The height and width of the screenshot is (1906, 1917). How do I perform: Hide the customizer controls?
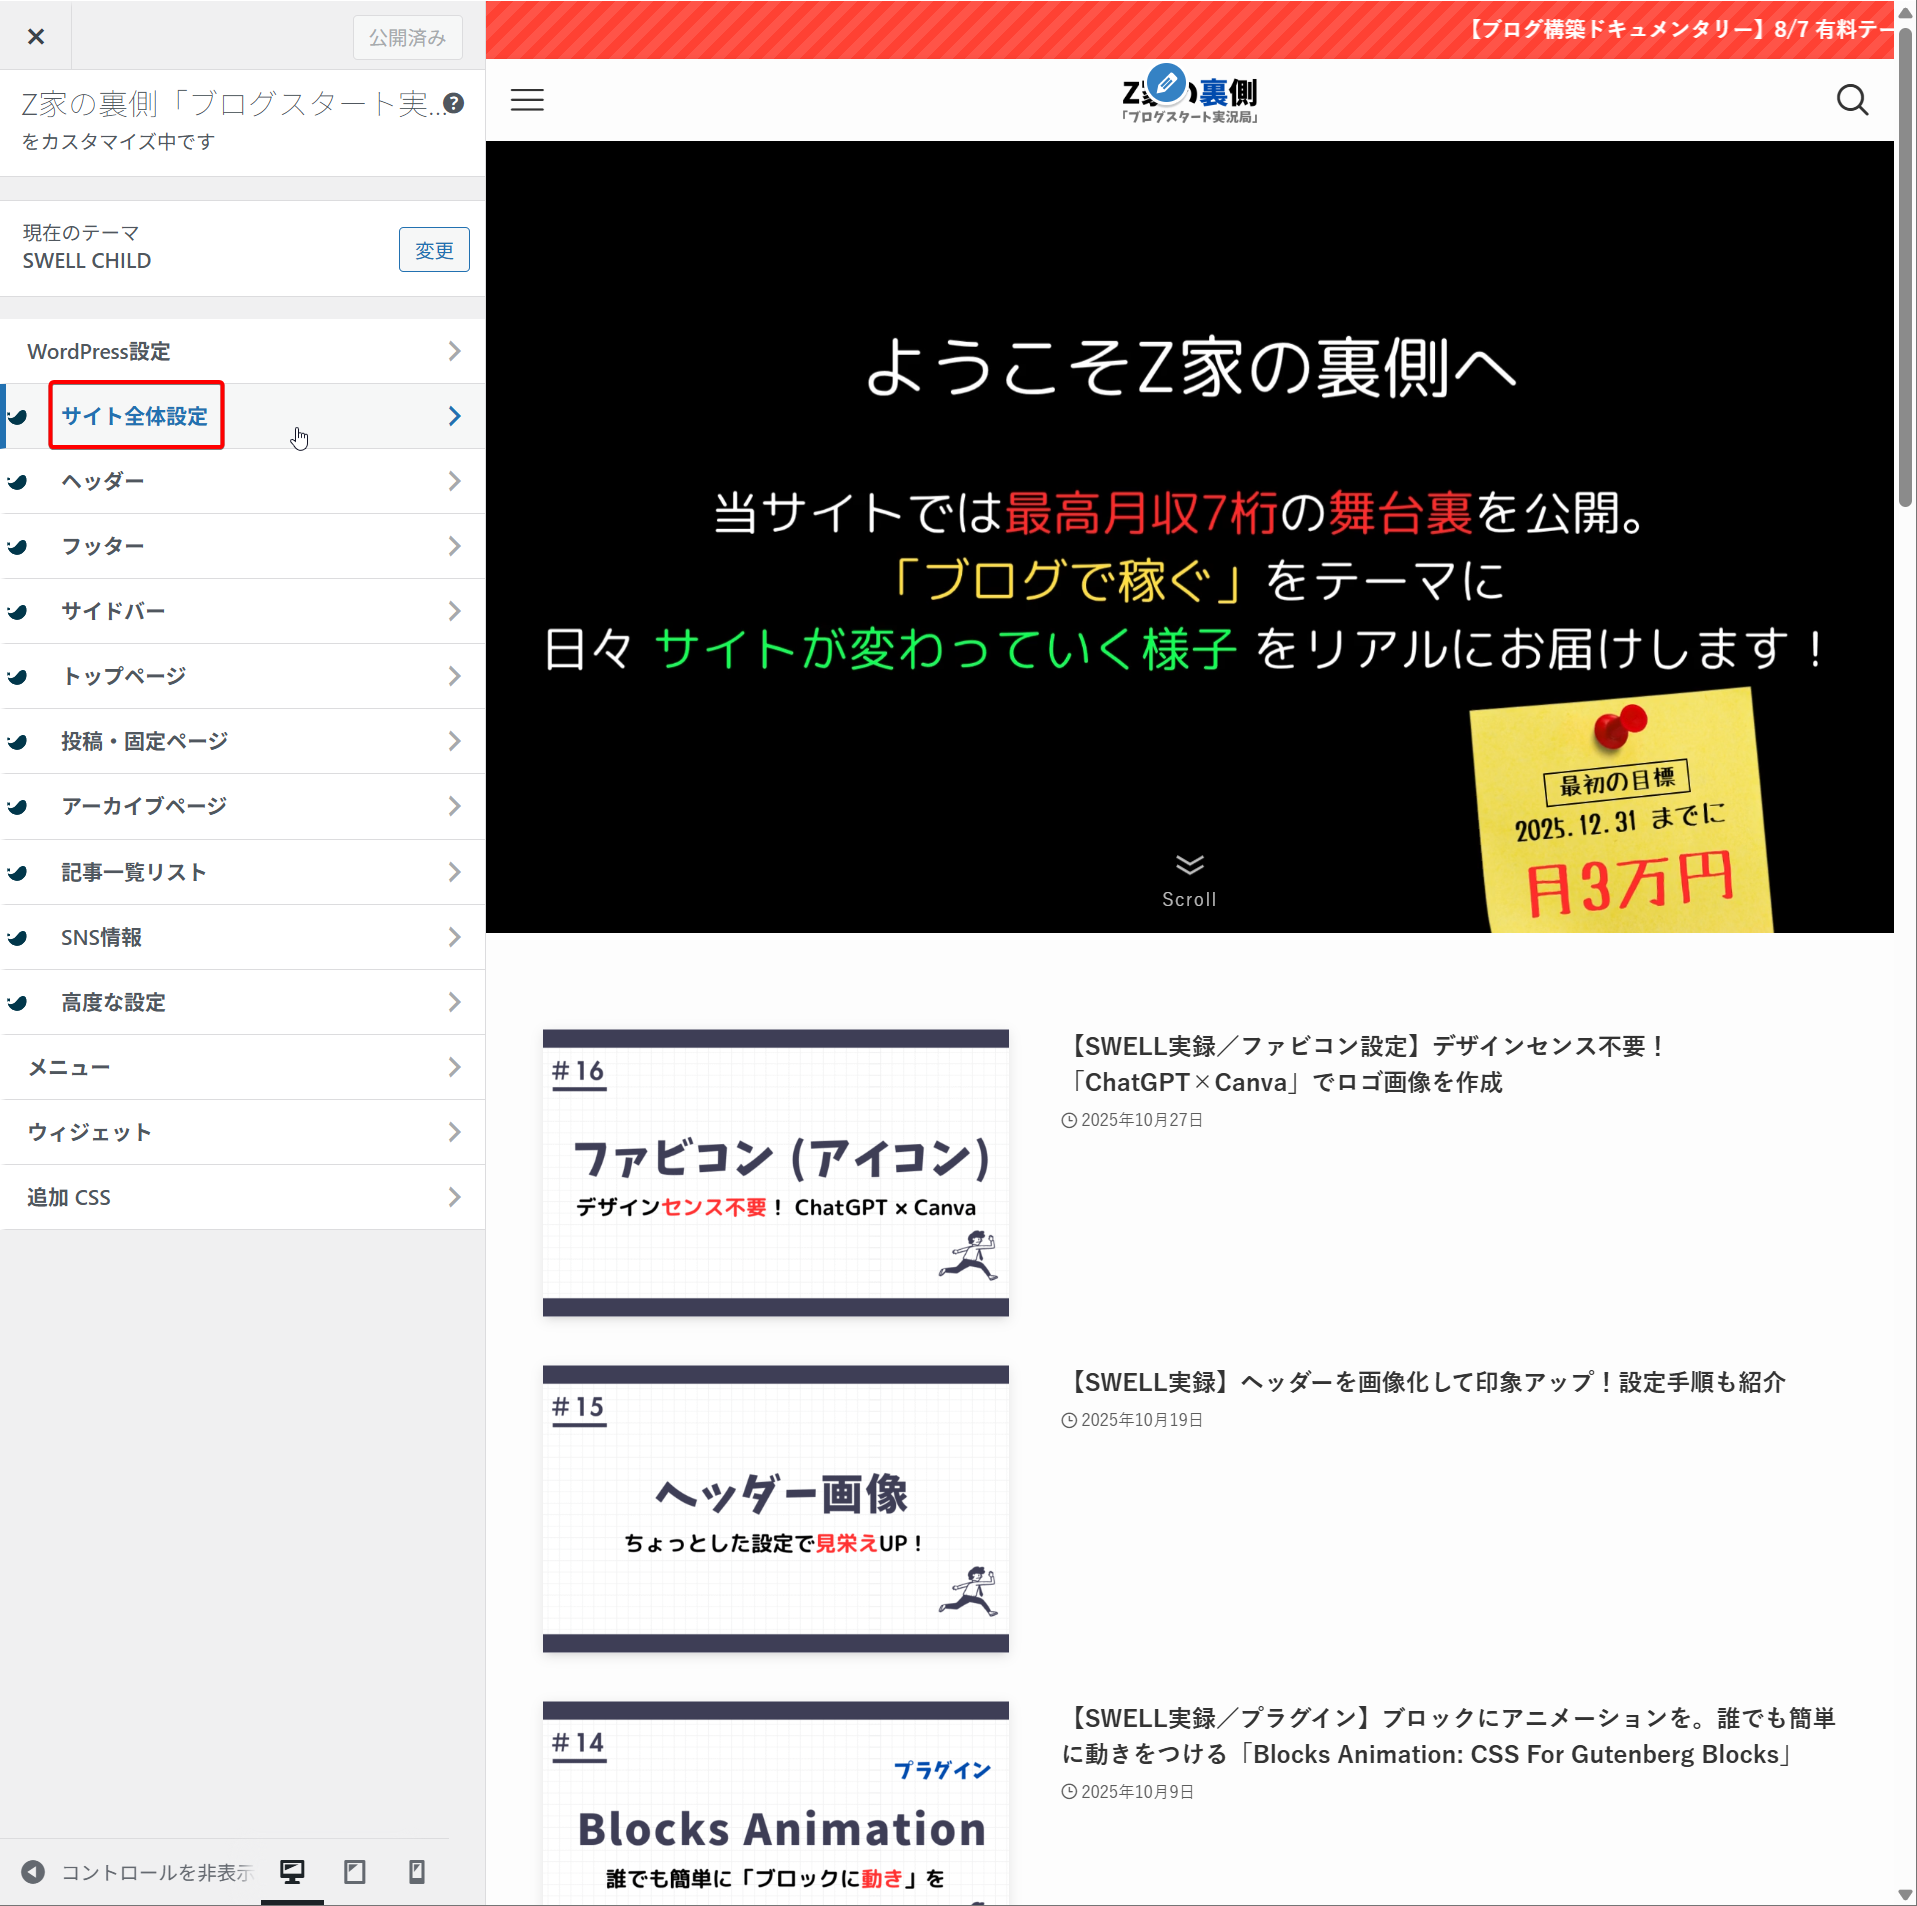136,1872
